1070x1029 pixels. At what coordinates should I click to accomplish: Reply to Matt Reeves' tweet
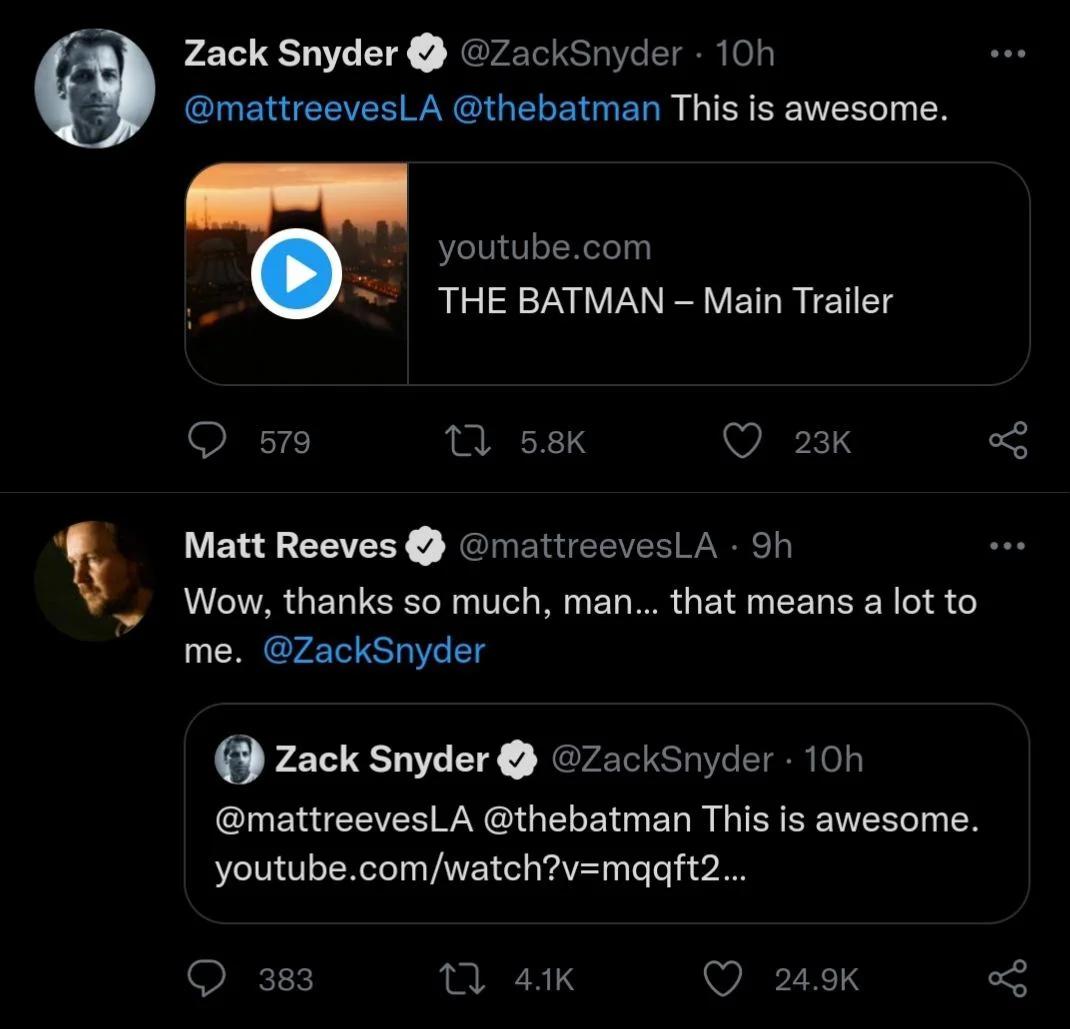point(207,979)
